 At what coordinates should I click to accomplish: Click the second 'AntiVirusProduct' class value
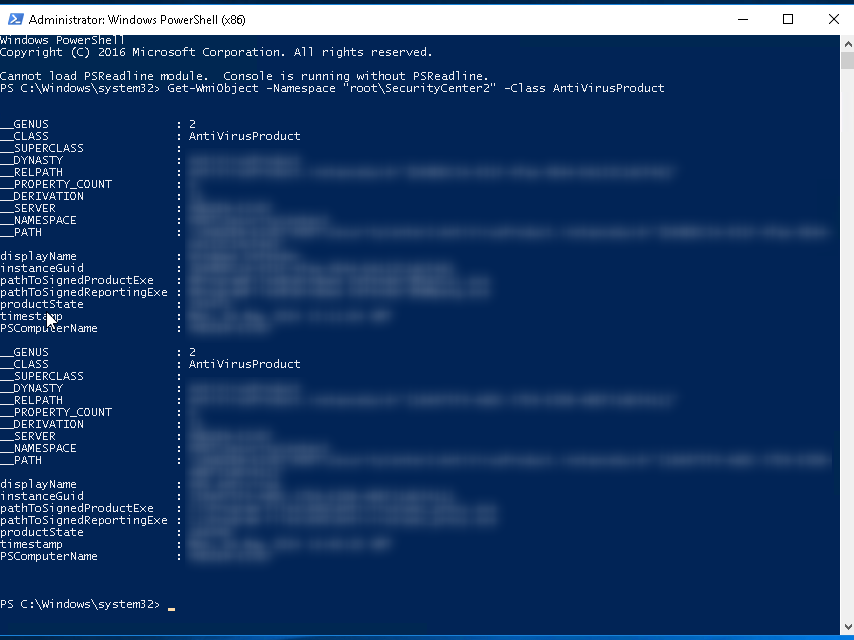[x=245, y=364]
